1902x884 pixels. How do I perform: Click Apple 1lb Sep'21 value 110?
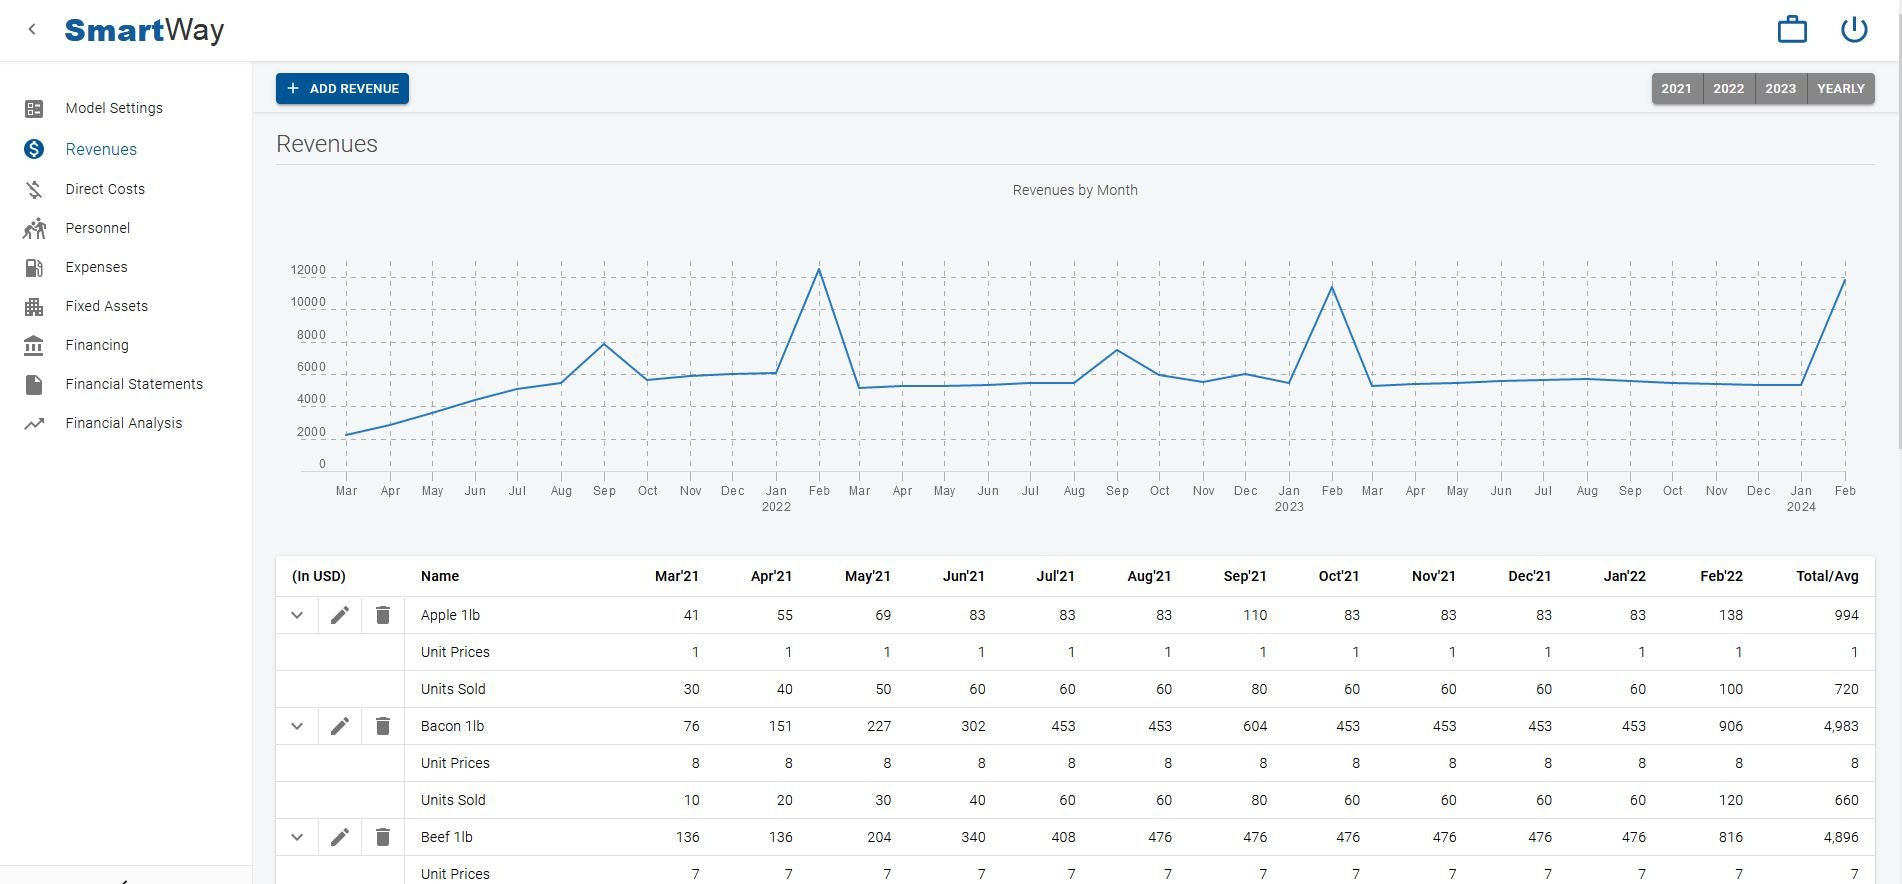(1255, 615)
